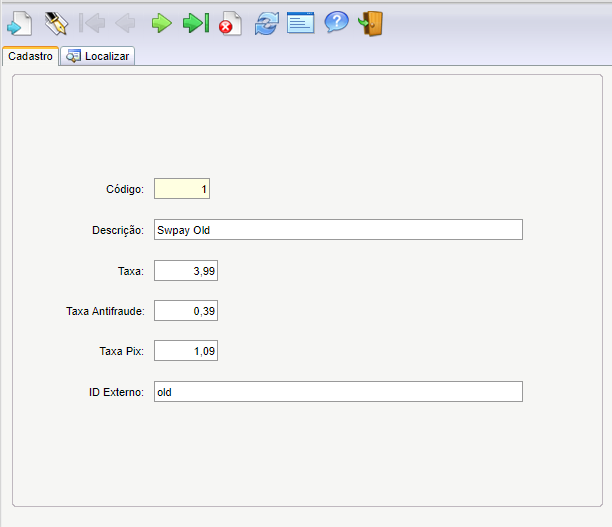Click the Edit record pen icon

(x=56, y=23)
